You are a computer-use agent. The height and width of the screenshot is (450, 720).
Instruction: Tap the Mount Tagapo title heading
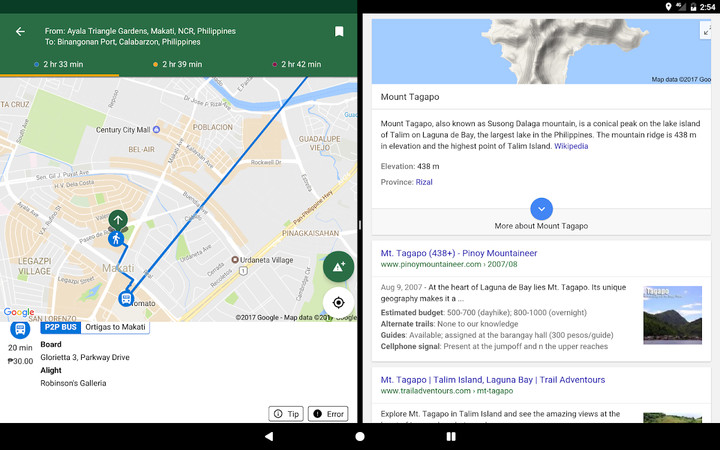click(x=410, y=97)
